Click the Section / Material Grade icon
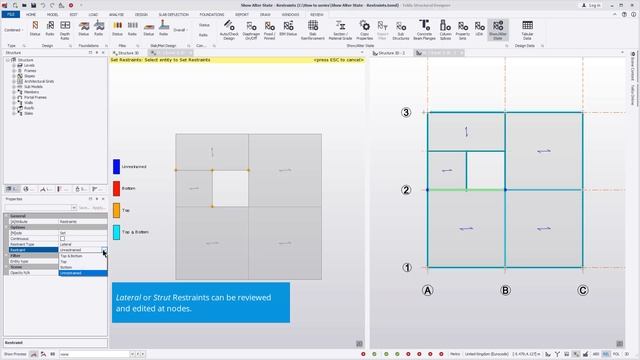The image size is (640, 360). [340, 29]
